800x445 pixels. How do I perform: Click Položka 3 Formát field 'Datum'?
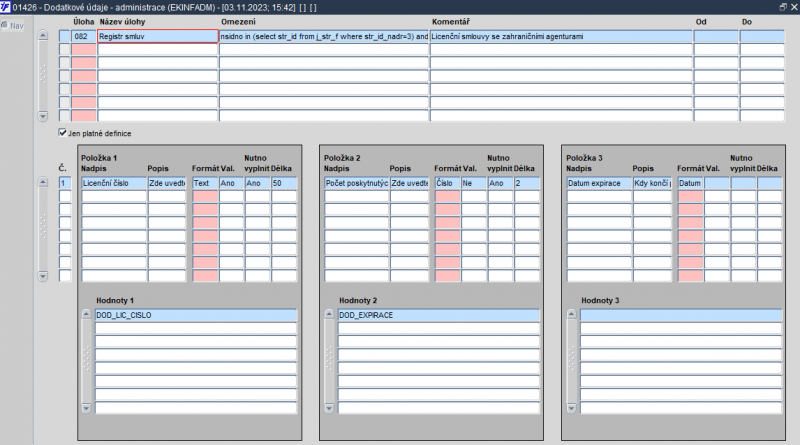point(690,183)
